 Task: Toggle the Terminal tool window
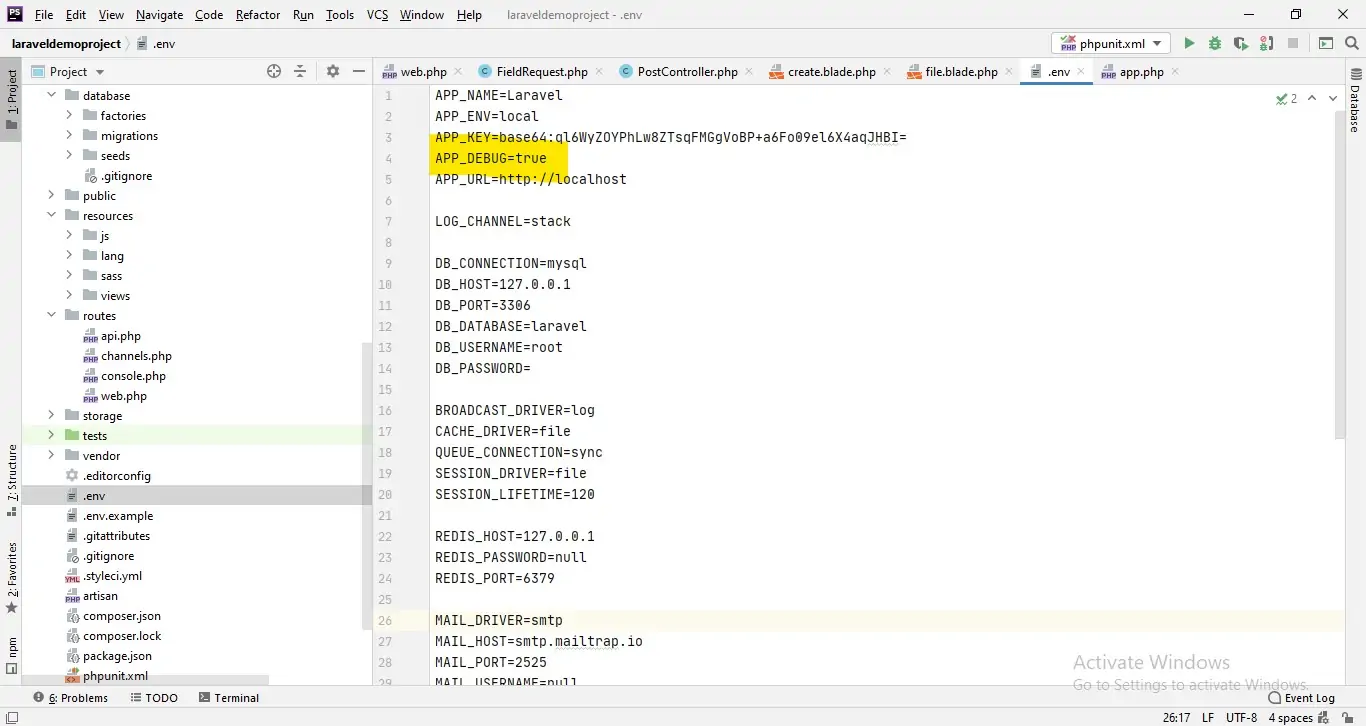click(x=229, y=697)
